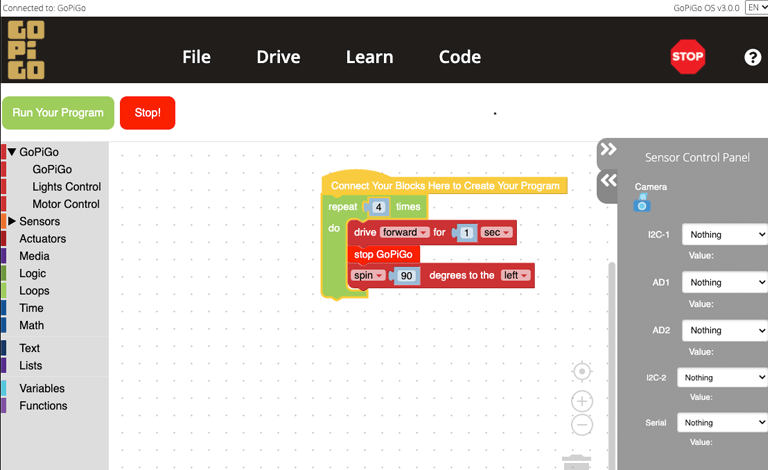Open the spin dropdown in turn block
The height and width of the screenshot is (470, 768).
point(368,276)
